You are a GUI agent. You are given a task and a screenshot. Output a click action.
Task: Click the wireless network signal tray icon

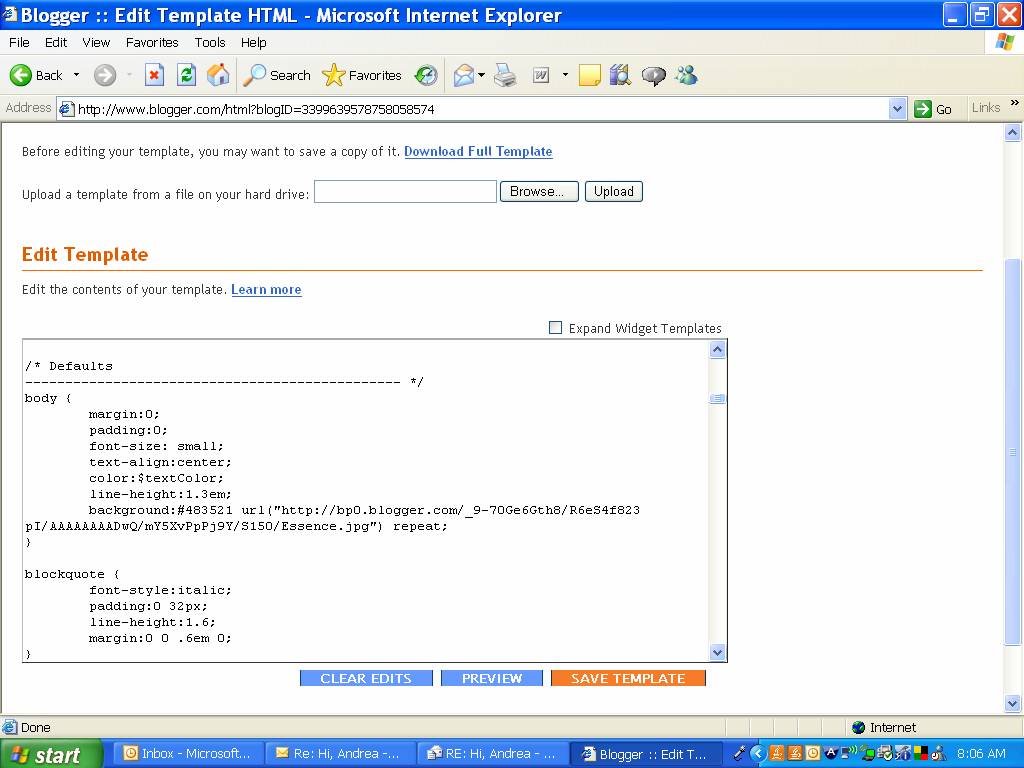pos(848,752)
